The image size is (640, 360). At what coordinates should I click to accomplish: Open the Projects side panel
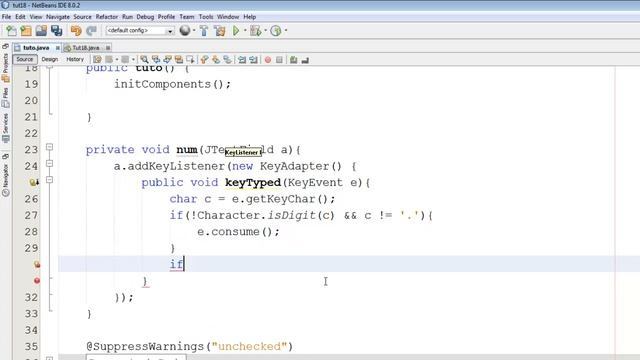tap(5, 67)
